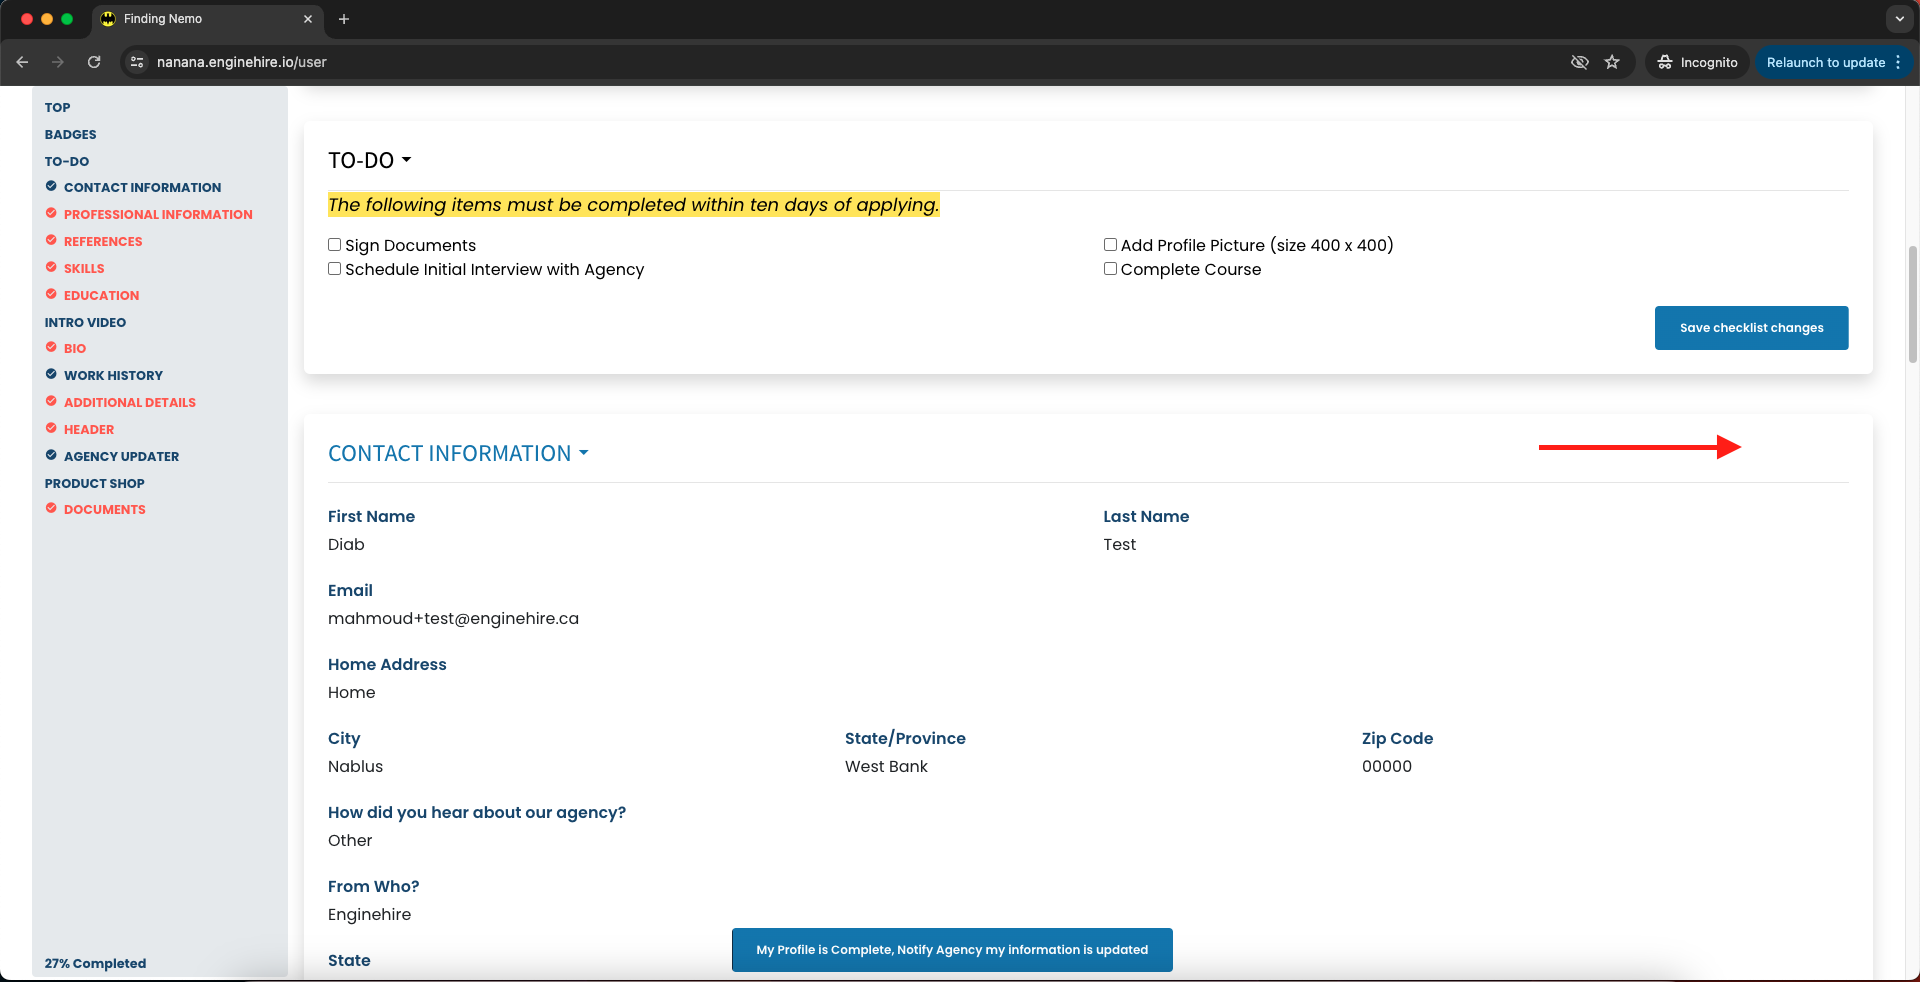Click the status icon beside Header
Screen dimensions: 1920x982
point(51,428)
